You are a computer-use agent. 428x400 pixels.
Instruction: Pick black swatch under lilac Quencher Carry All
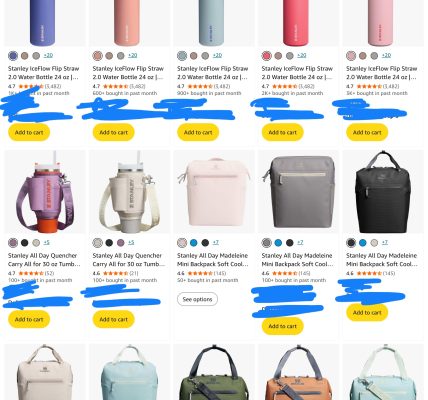coord(25,243)
